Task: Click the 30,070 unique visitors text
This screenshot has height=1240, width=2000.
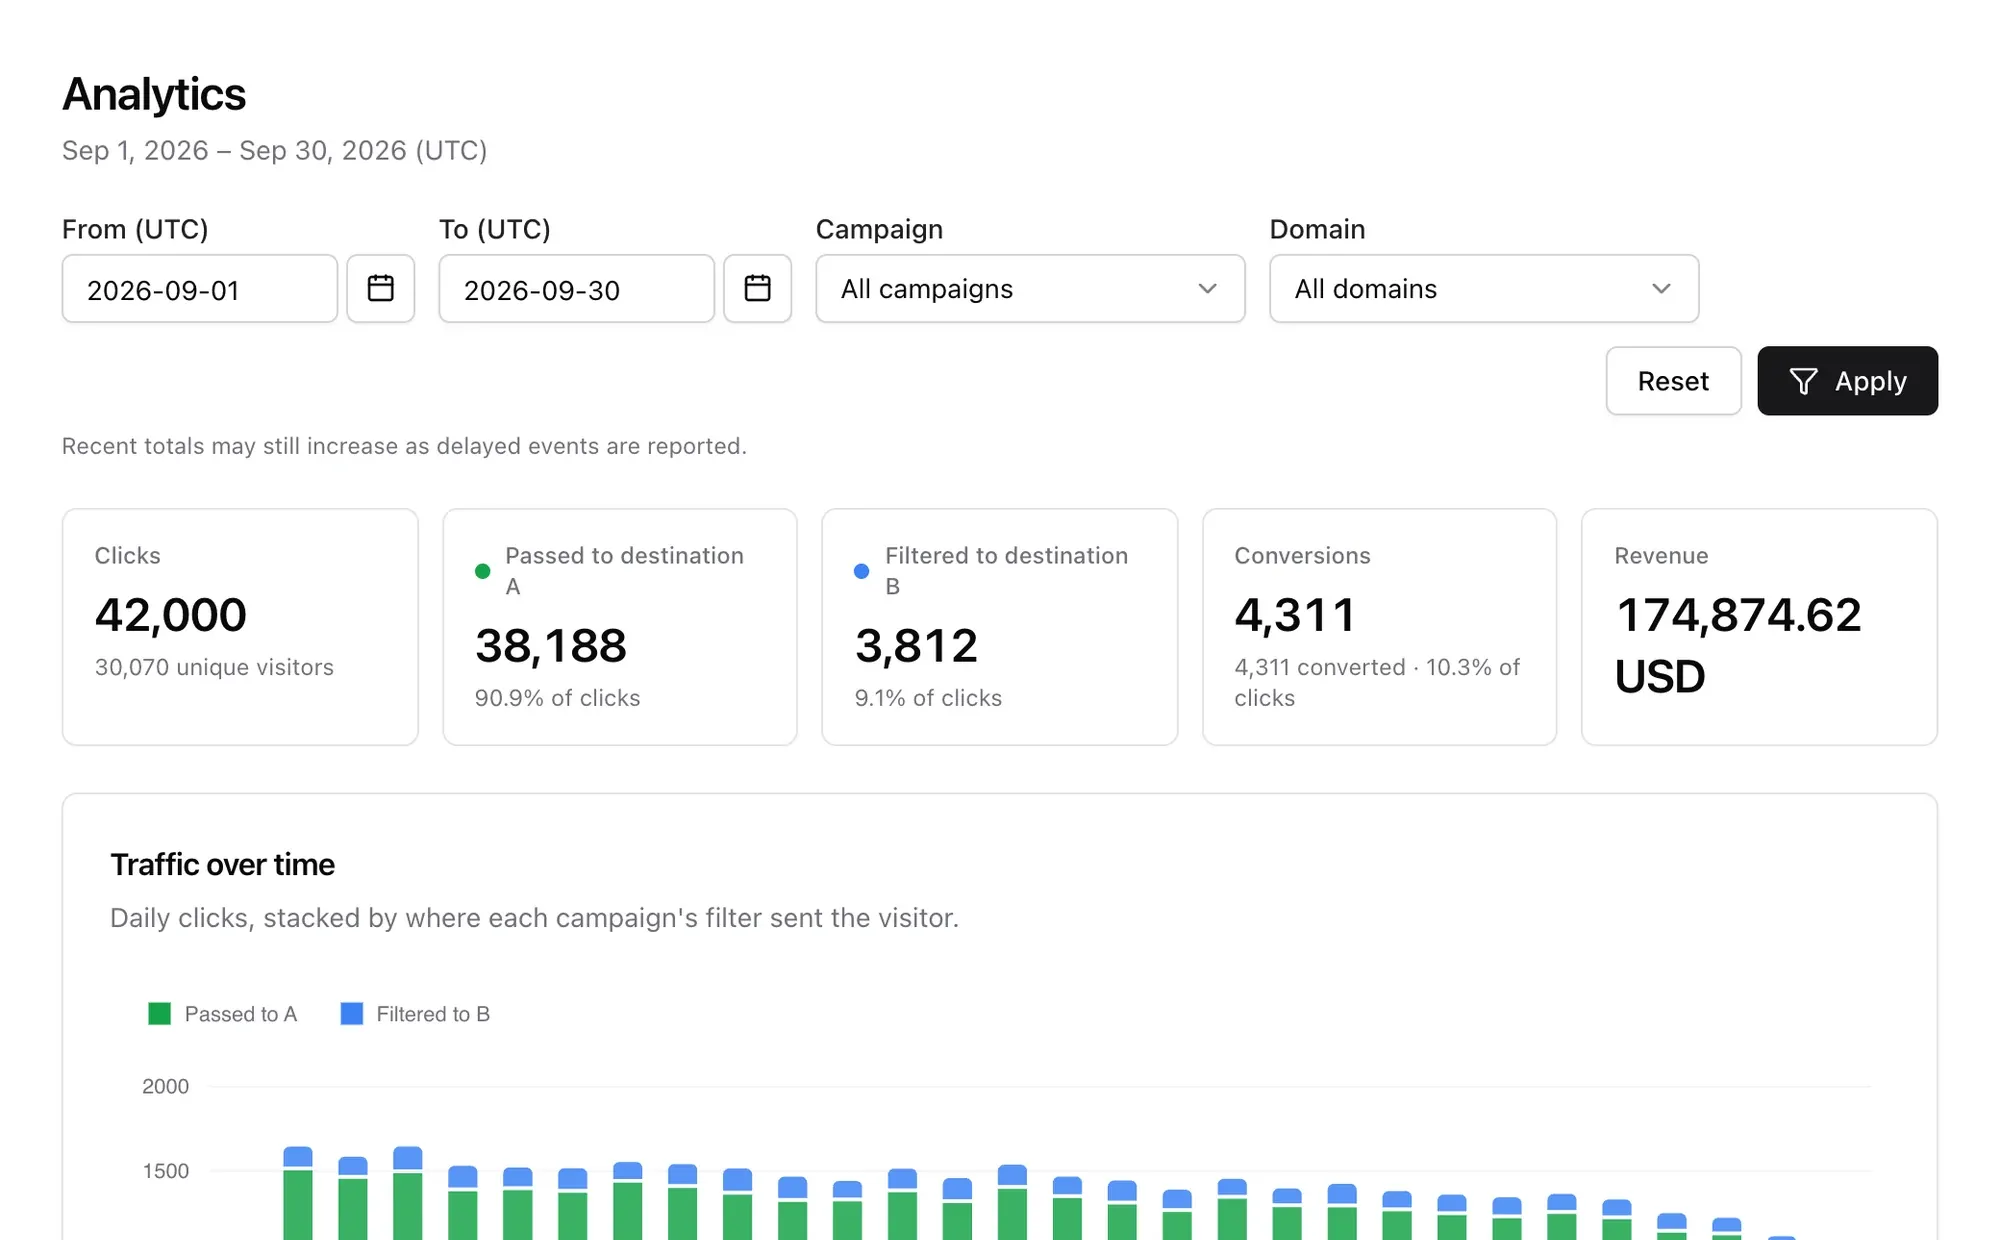Action: coord(214,667)
